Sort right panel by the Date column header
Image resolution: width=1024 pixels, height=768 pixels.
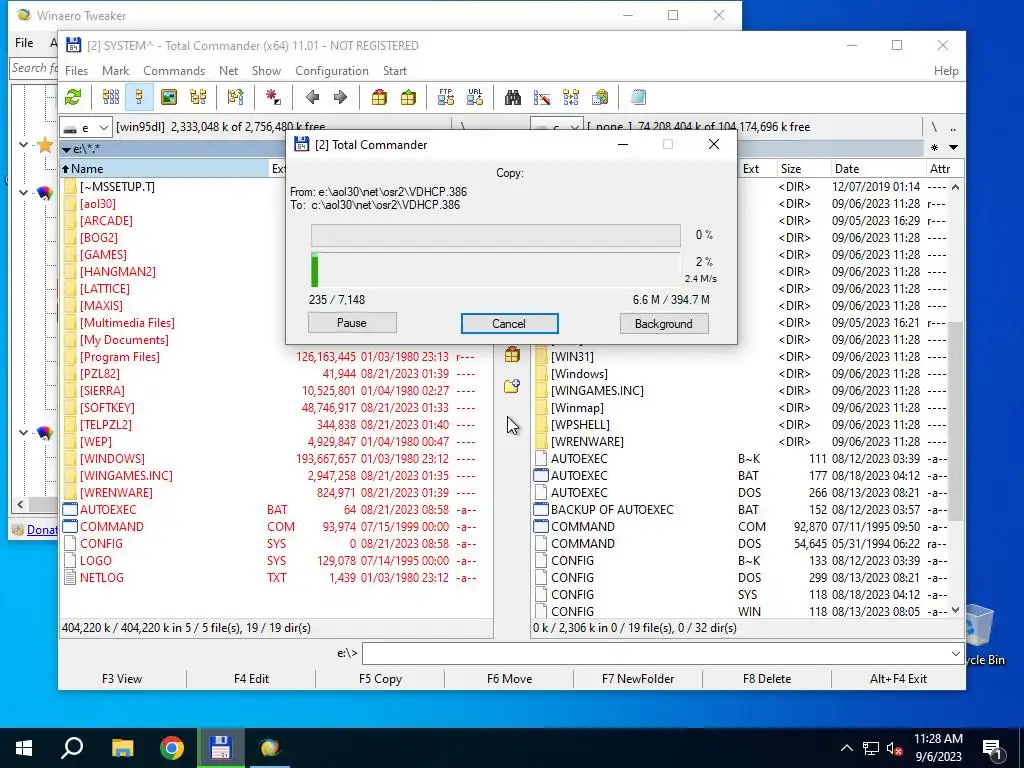[876, 168]
